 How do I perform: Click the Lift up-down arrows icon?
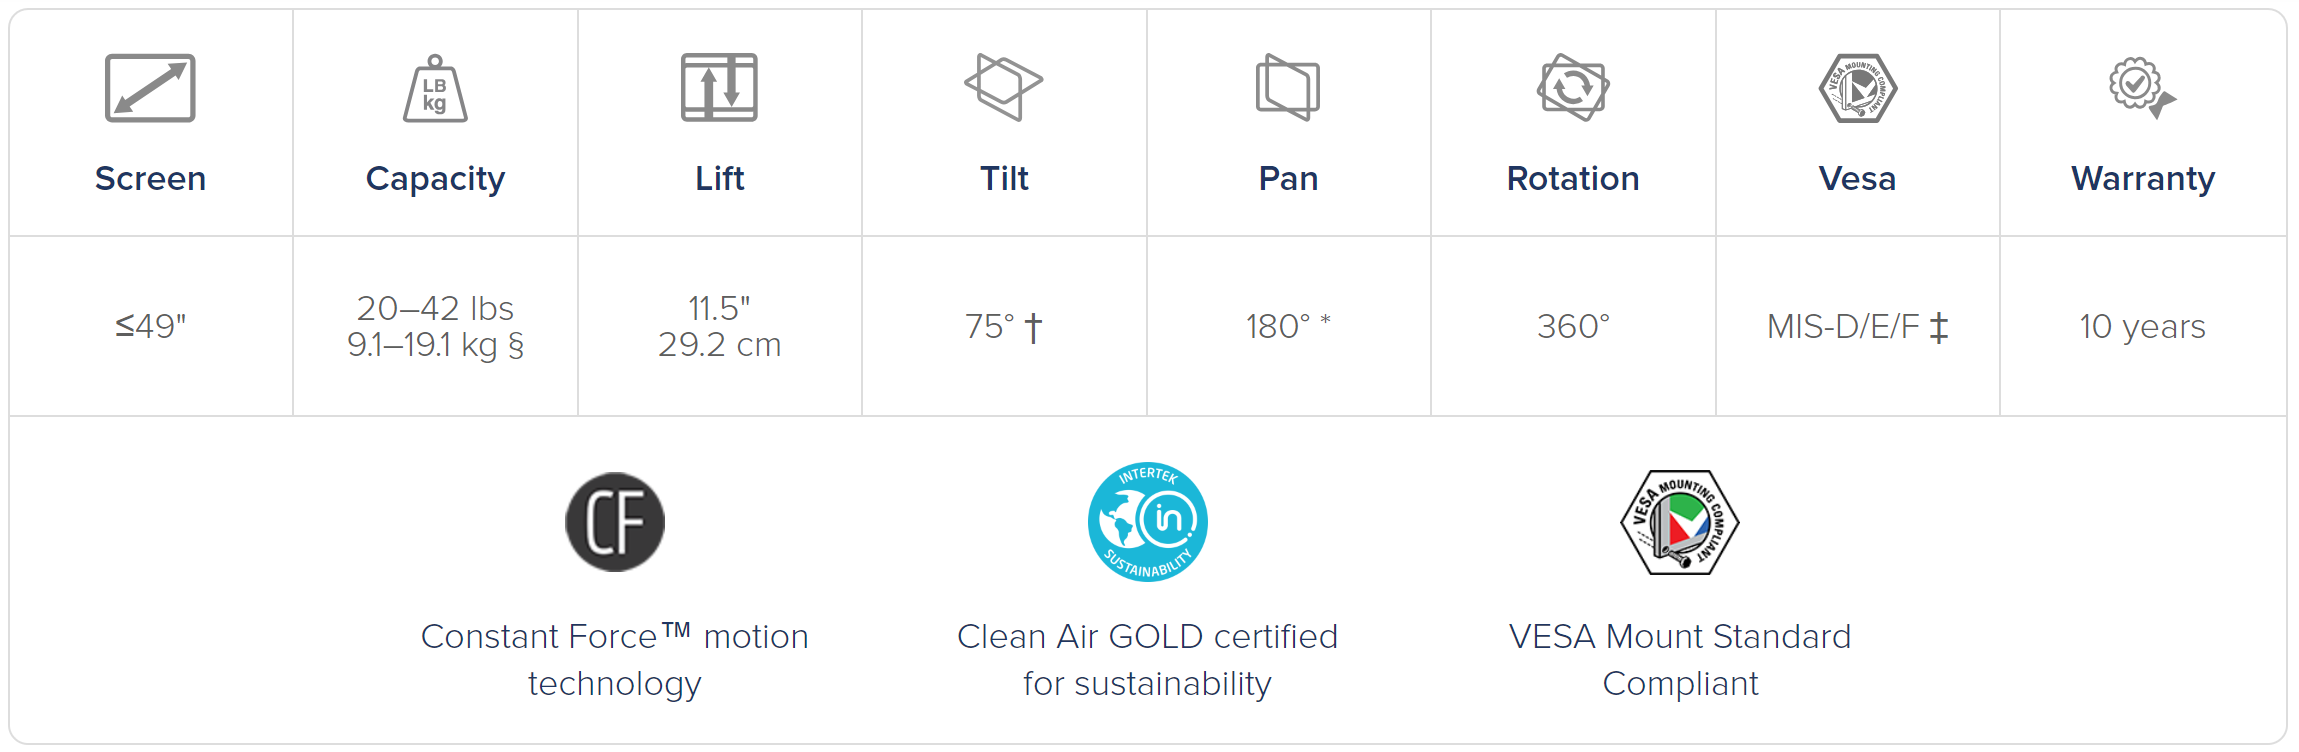click(x=719, y=88)
